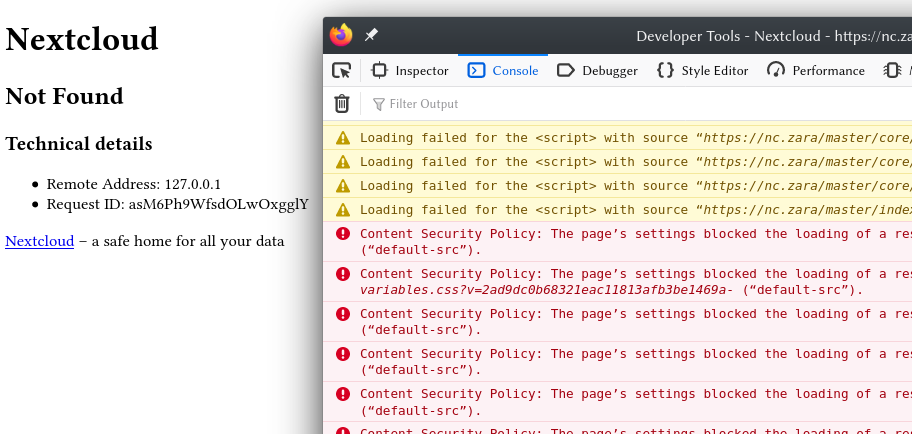Click the Nextcloud page title heading
Screen dimensions: 912x434
(81, 40)
